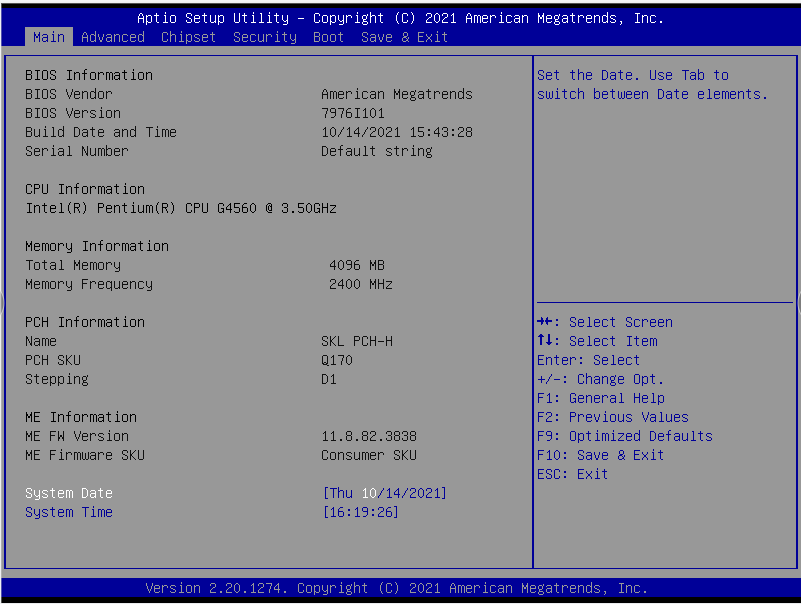Open the Chipset tab
Screen dimensions: 801x604
(188, 37)
